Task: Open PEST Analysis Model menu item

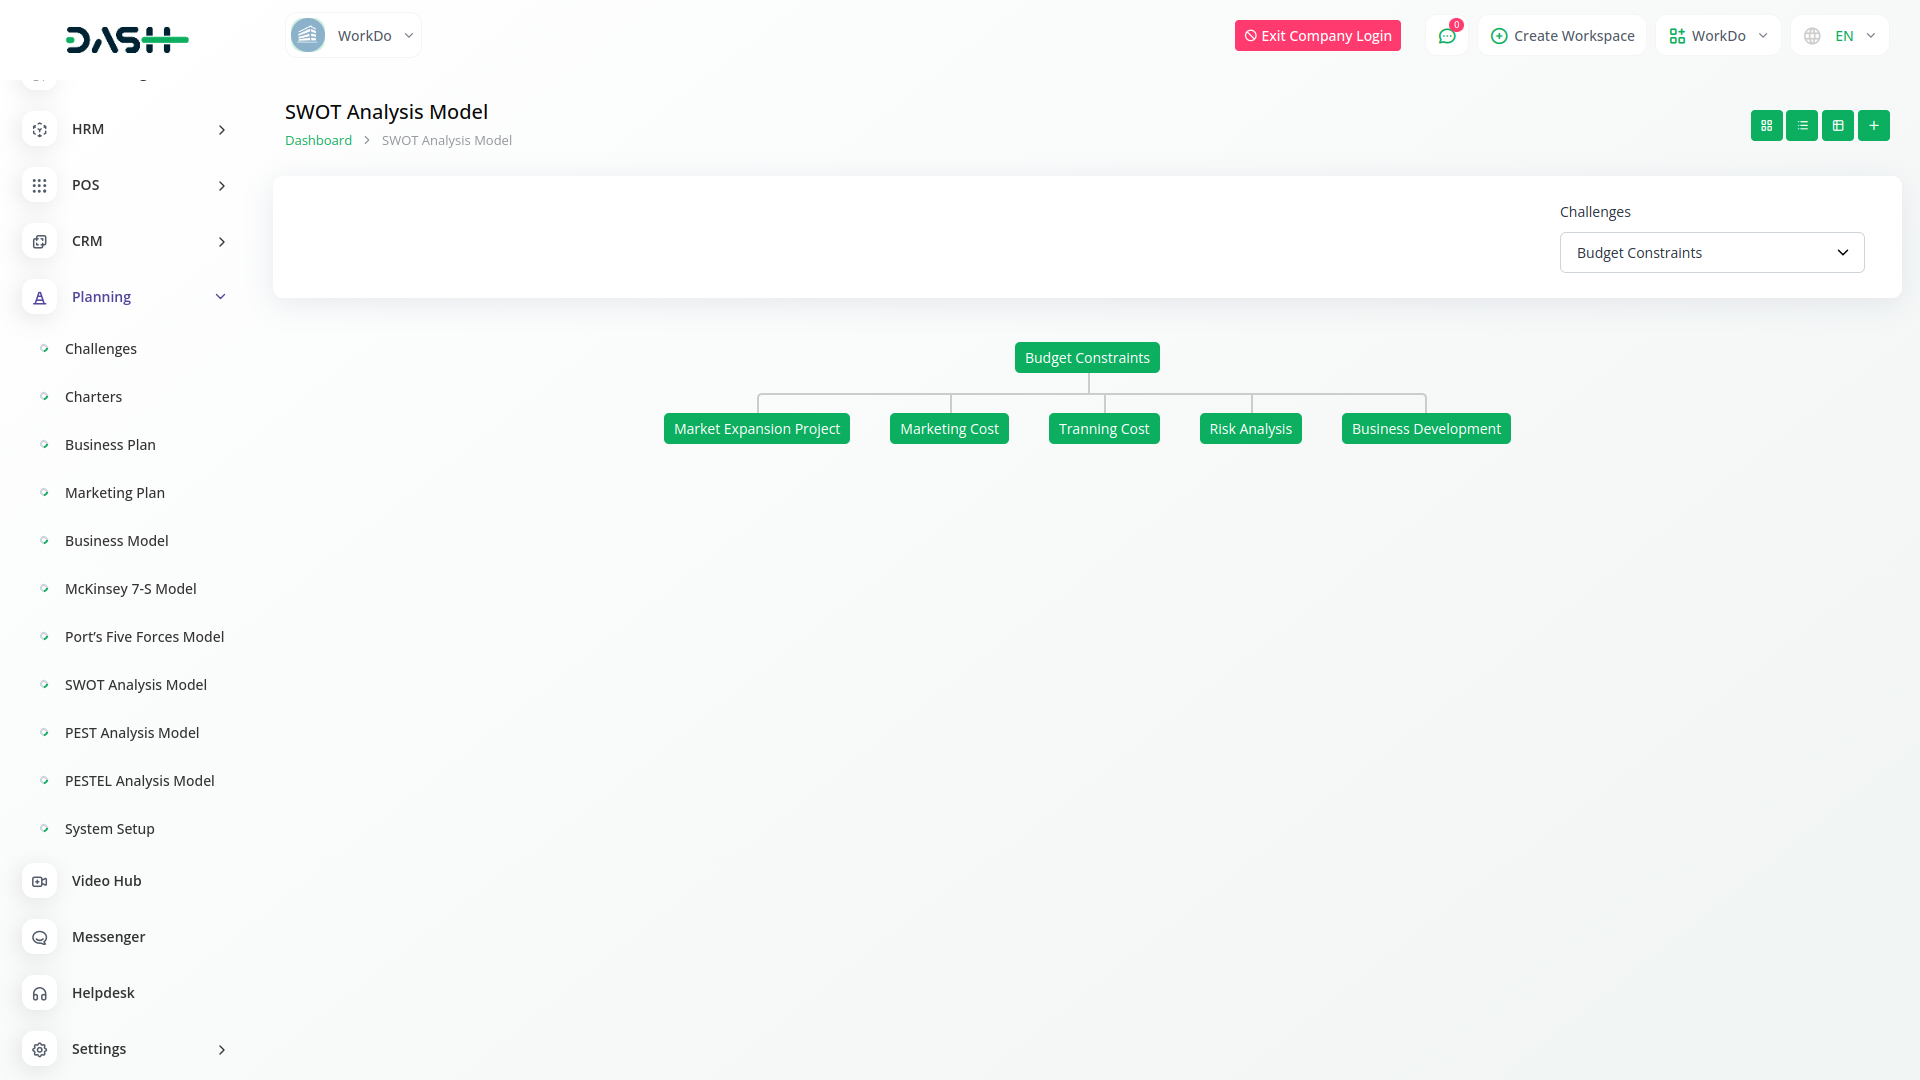Action: click(132, 733)
